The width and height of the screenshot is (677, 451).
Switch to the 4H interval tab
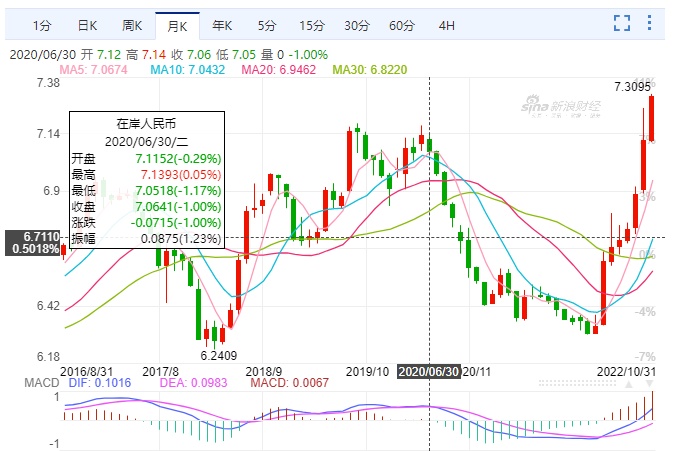446,24
